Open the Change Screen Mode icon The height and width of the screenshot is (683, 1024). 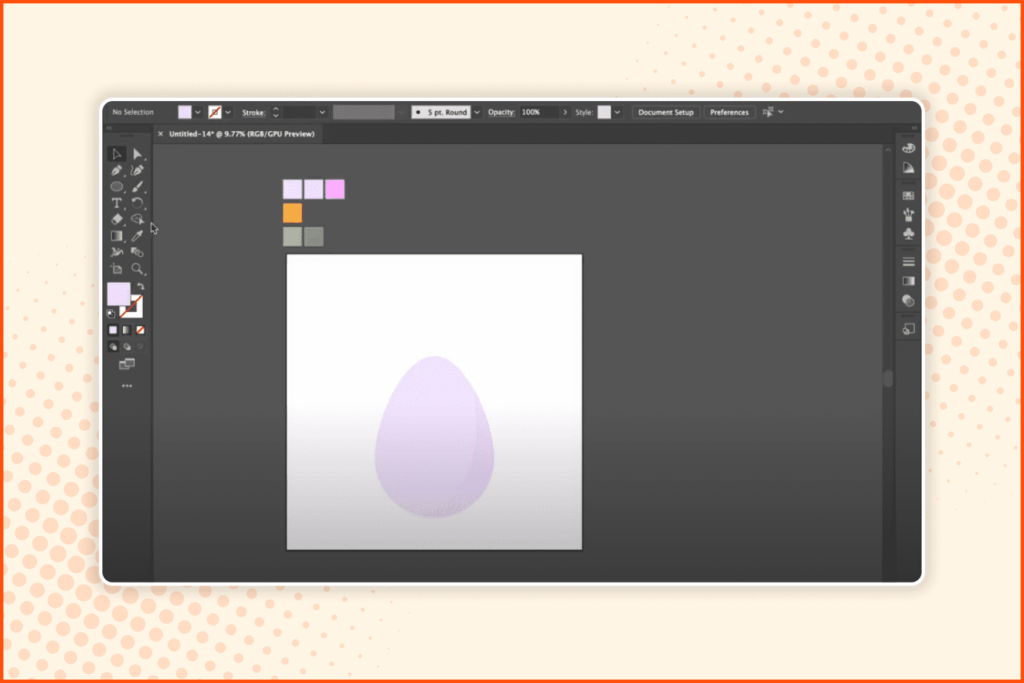point(127,364)
